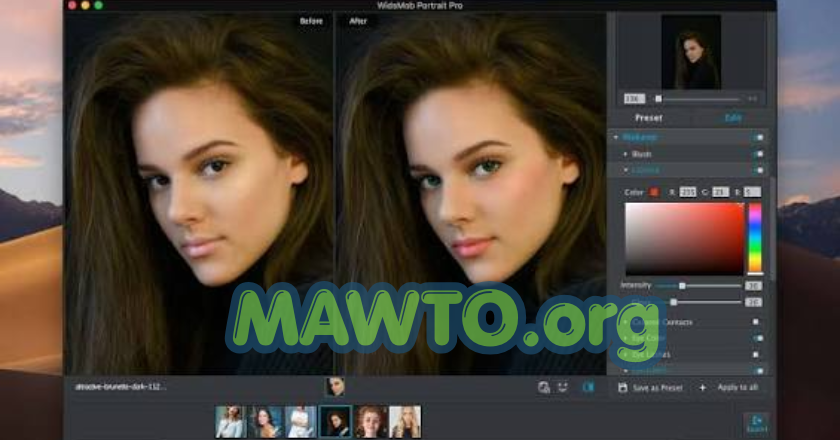The width and height of the screenshot is (840, 440).
Task: Select the curly red-haired filmstrip photo
Action: 370,422
